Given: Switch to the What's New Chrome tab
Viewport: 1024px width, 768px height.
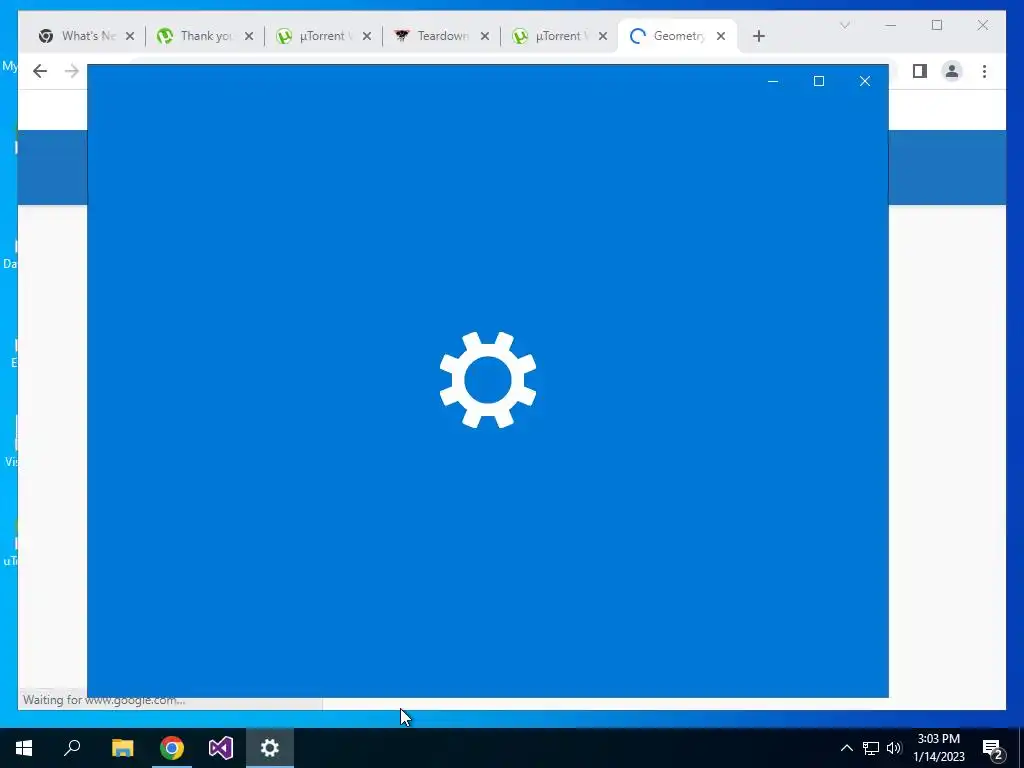Looking at the screenshot, I should (78, 36).
